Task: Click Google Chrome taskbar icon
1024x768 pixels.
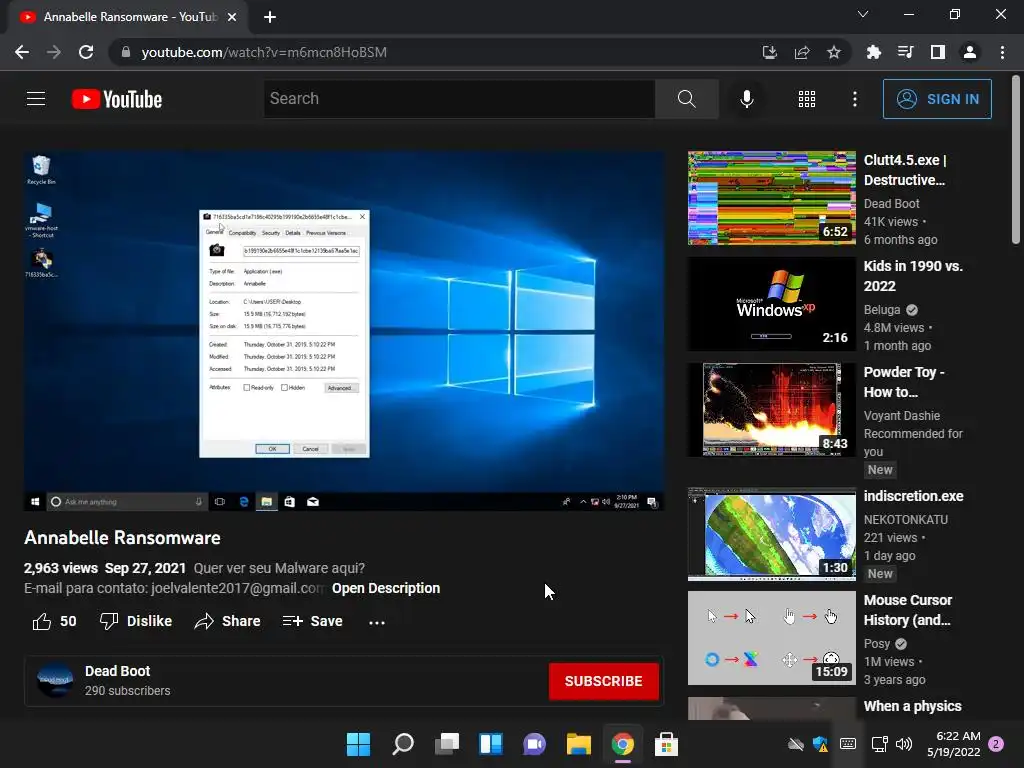Action: point(622,744)
